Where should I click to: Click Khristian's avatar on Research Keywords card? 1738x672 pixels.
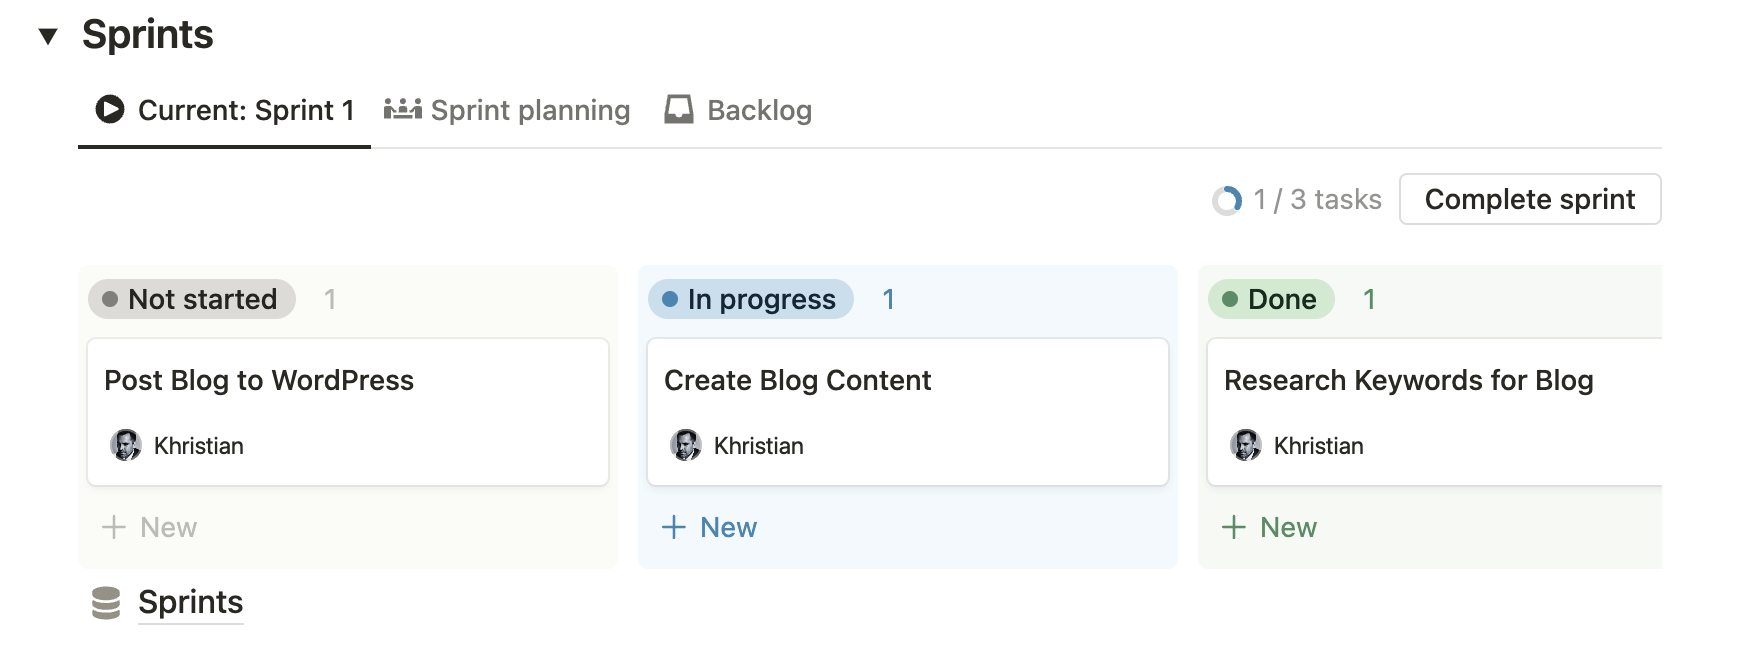point(1246,445)
